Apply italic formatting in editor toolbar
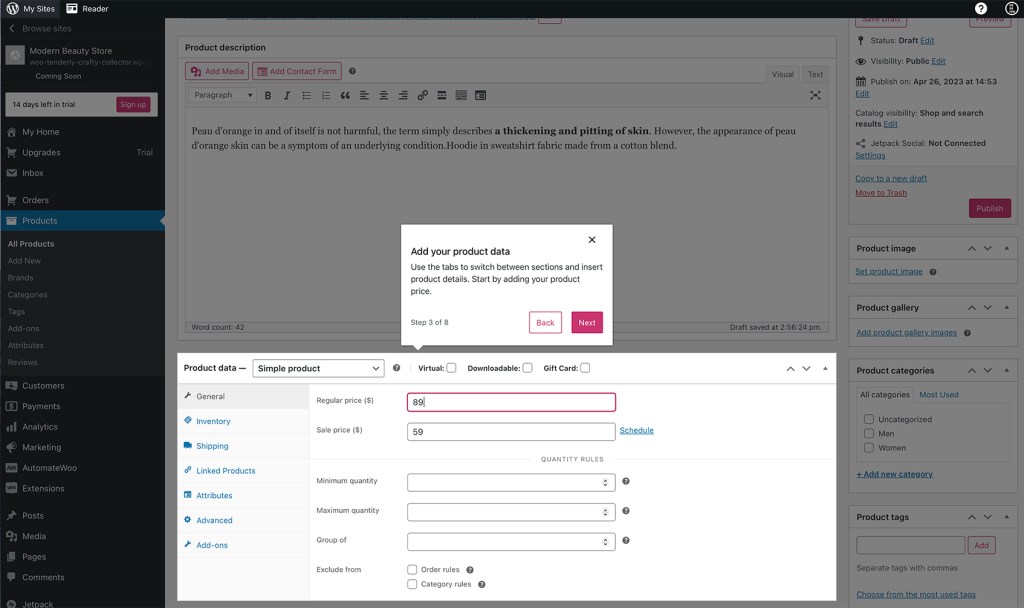This screenshot has height=608, width=1024. 287,95
